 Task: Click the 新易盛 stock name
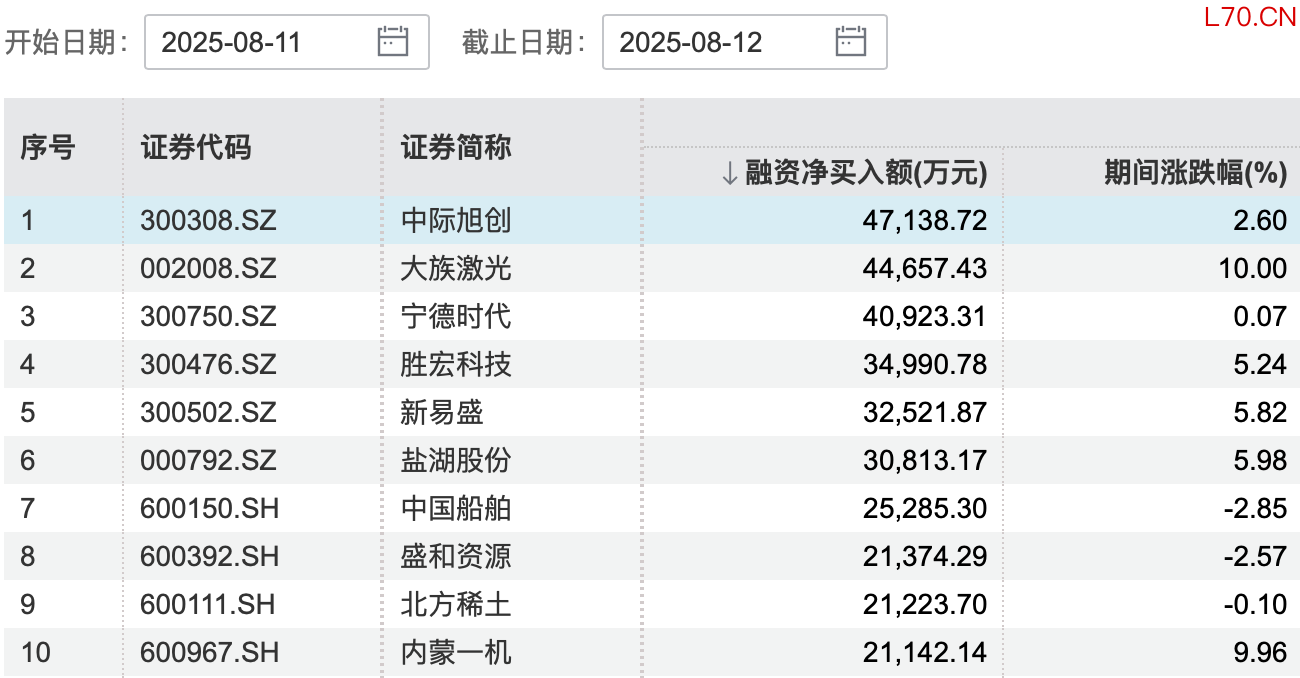point(442,412)
